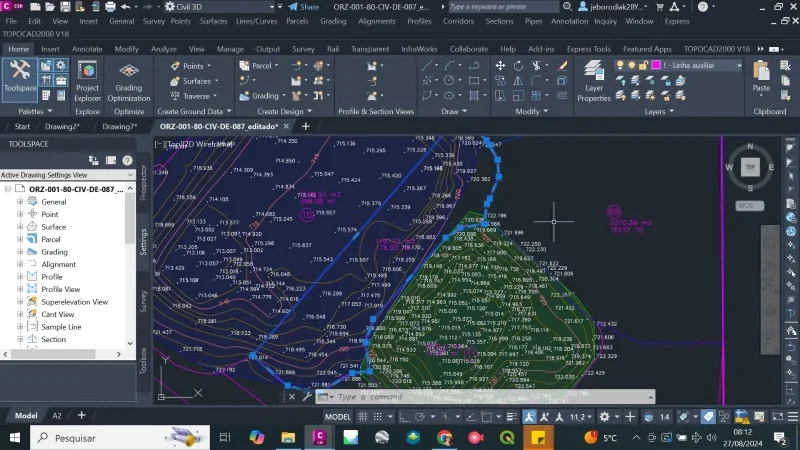Switch to the Annotate ribbon tab
The image size is (800, 450).
point(87,49)
